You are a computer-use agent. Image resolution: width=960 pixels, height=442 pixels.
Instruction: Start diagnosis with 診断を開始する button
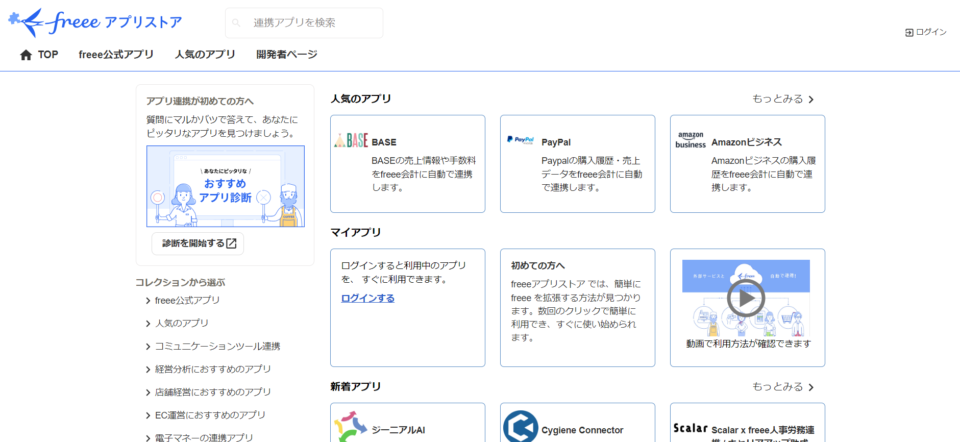click(198, 244)
